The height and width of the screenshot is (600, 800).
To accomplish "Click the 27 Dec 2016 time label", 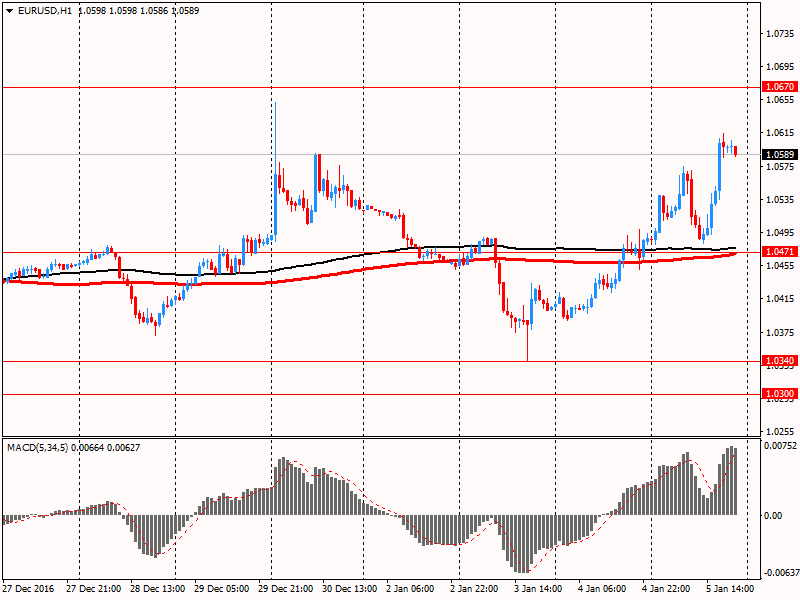I will click(29, 588).
